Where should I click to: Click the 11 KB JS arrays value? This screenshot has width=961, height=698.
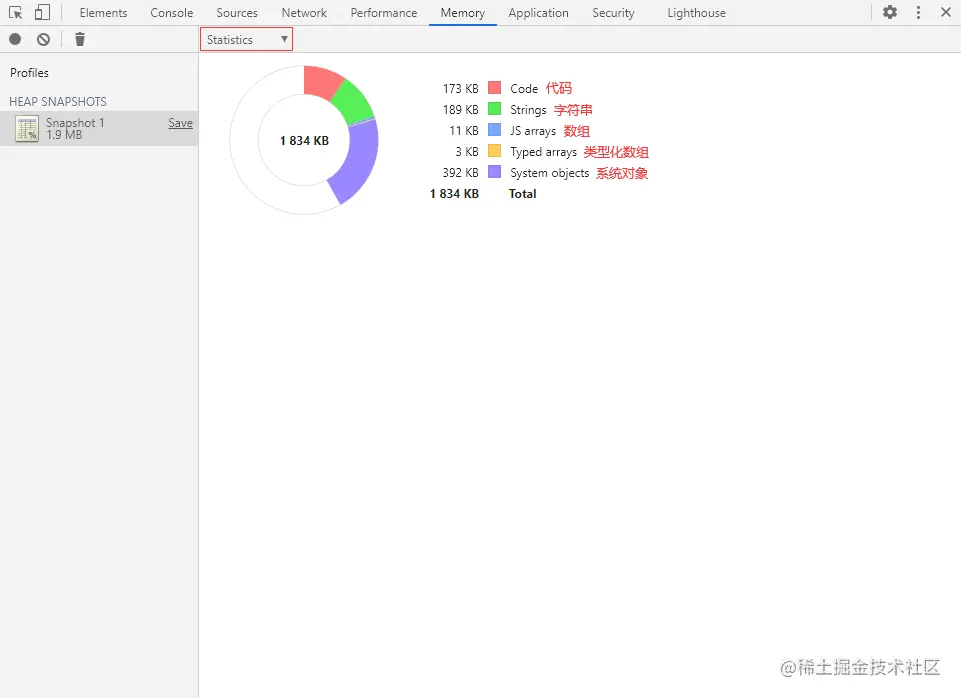[463, 131]
